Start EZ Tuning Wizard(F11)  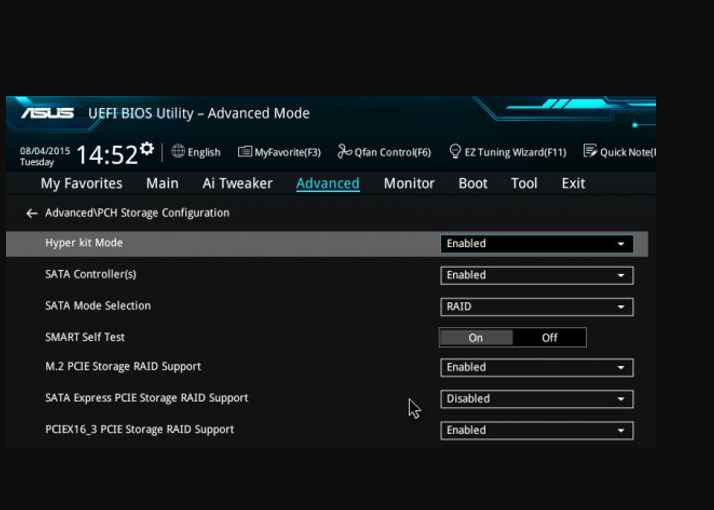508,152
